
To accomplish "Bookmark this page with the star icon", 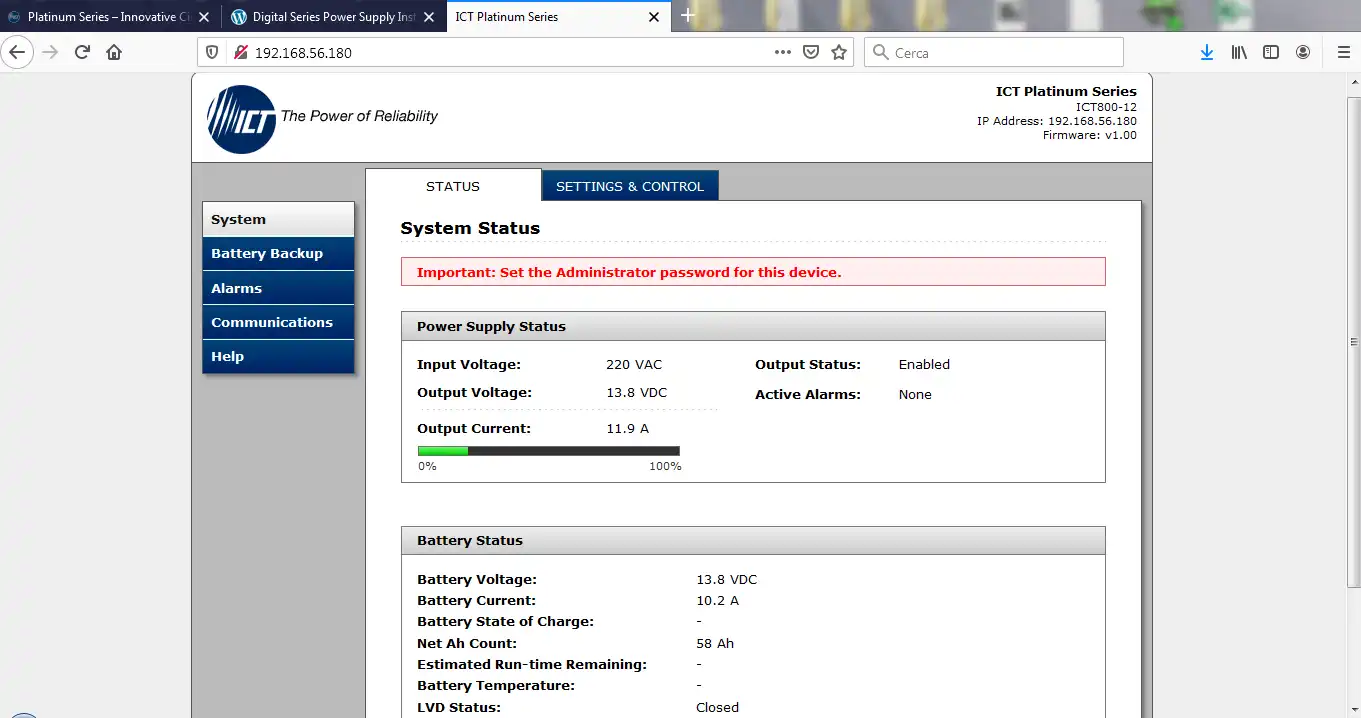I will (x=839, y=52).
